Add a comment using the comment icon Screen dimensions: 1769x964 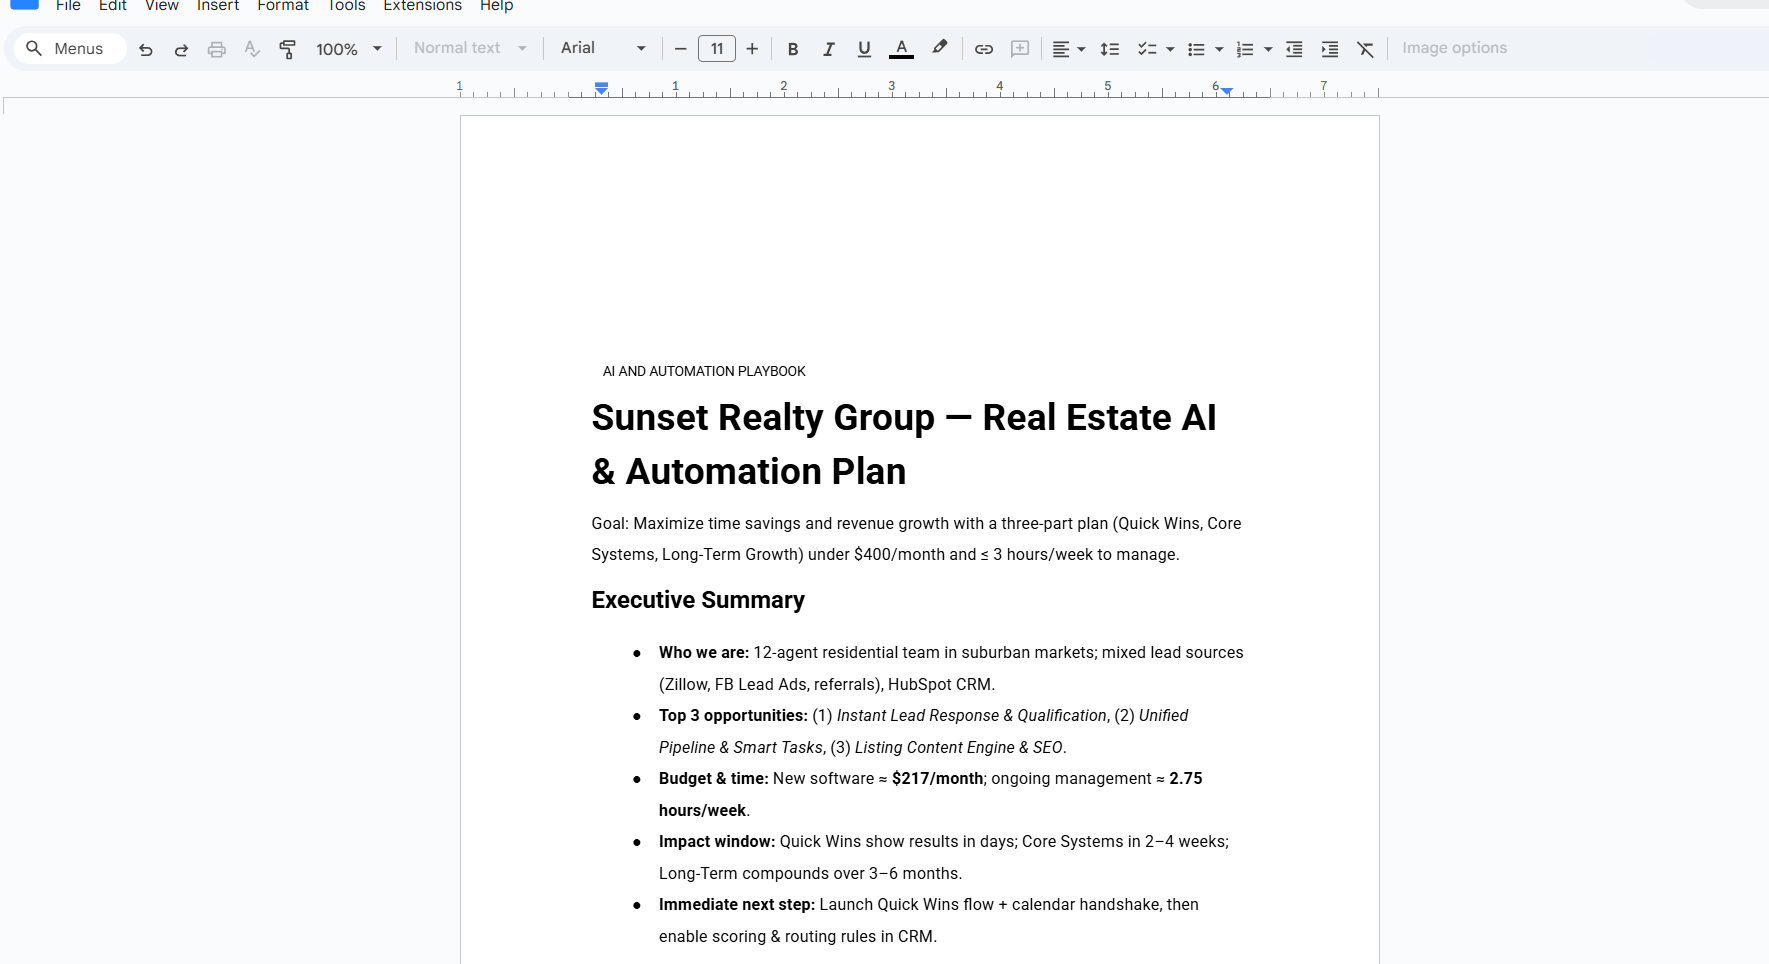click(1020, 49)
